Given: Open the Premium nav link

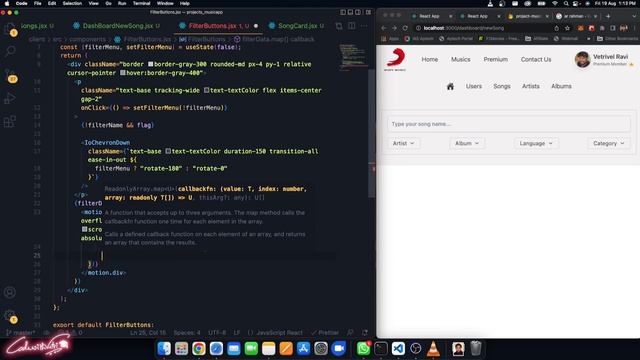Looking at the screenshot, I should (496, 59).
